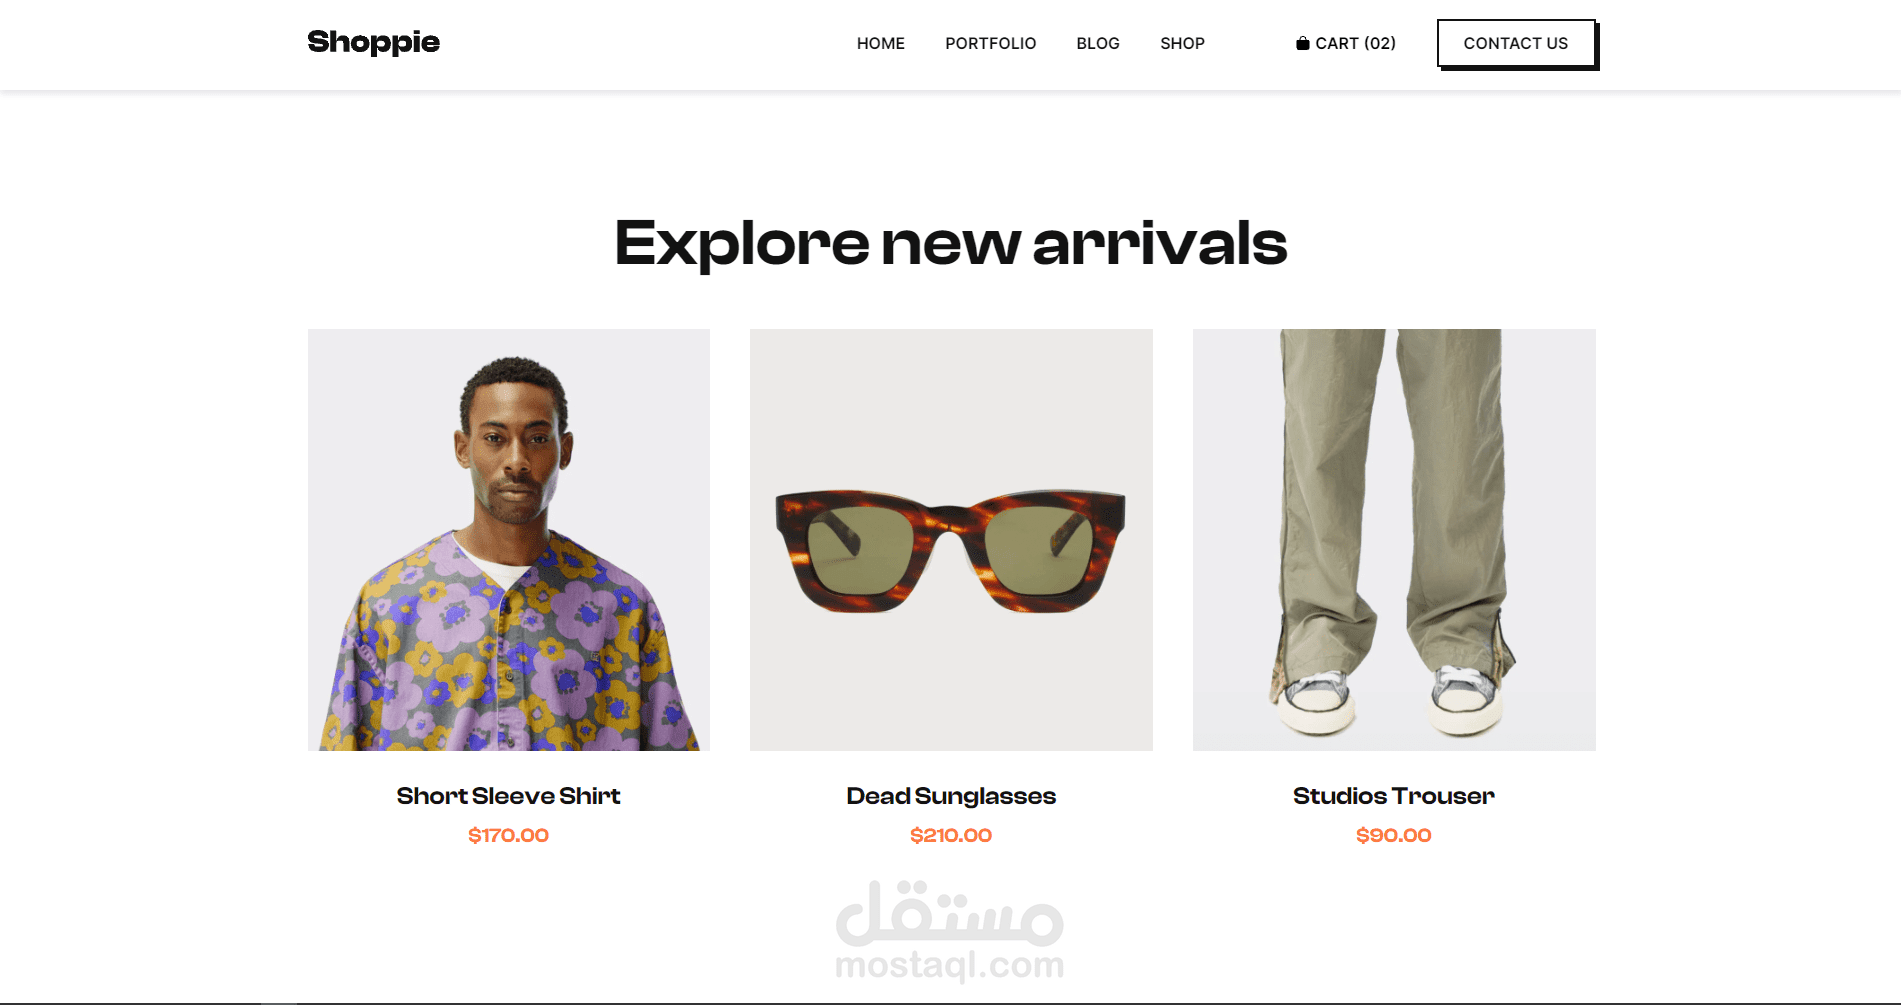Navigate to the BLOG page
The width and height of the screenshot is (1901, 1005).
pos(1097,43)
